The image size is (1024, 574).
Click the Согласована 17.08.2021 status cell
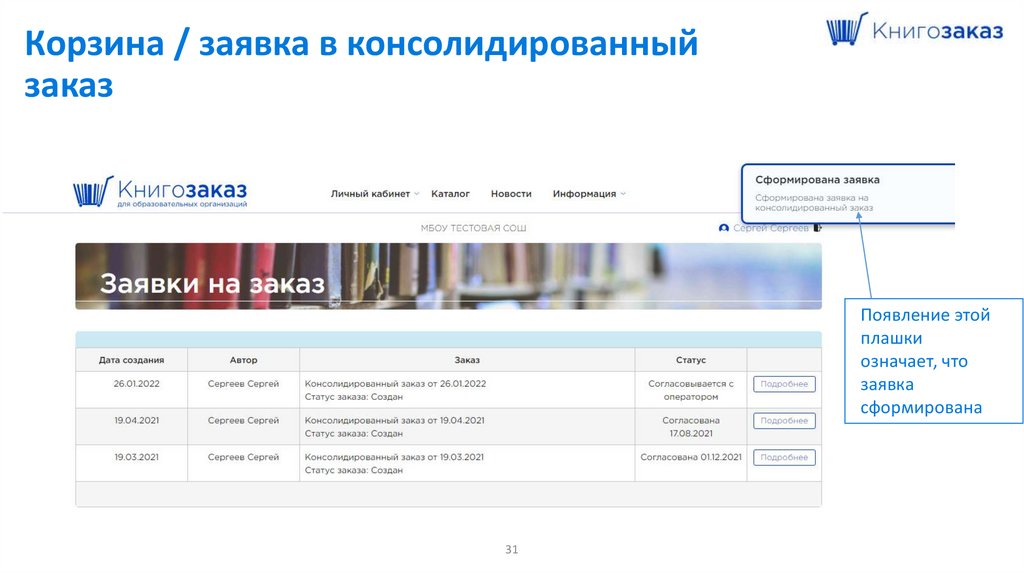point(691,427)
